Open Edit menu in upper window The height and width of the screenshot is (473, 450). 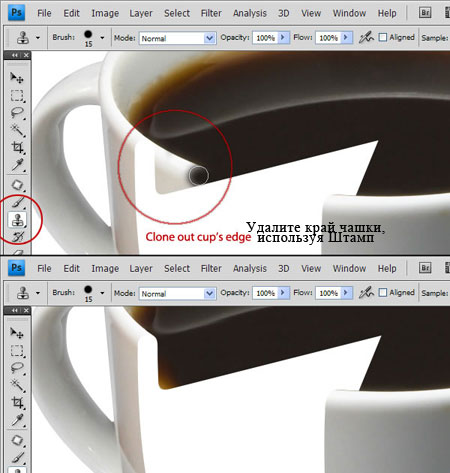tap(71, 13)
